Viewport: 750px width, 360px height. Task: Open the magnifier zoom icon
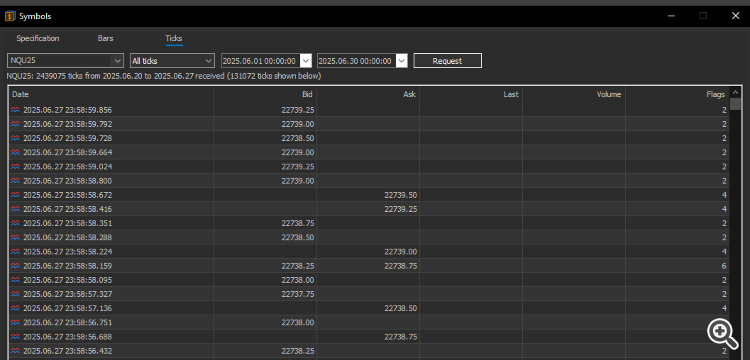tap(722, 333)
